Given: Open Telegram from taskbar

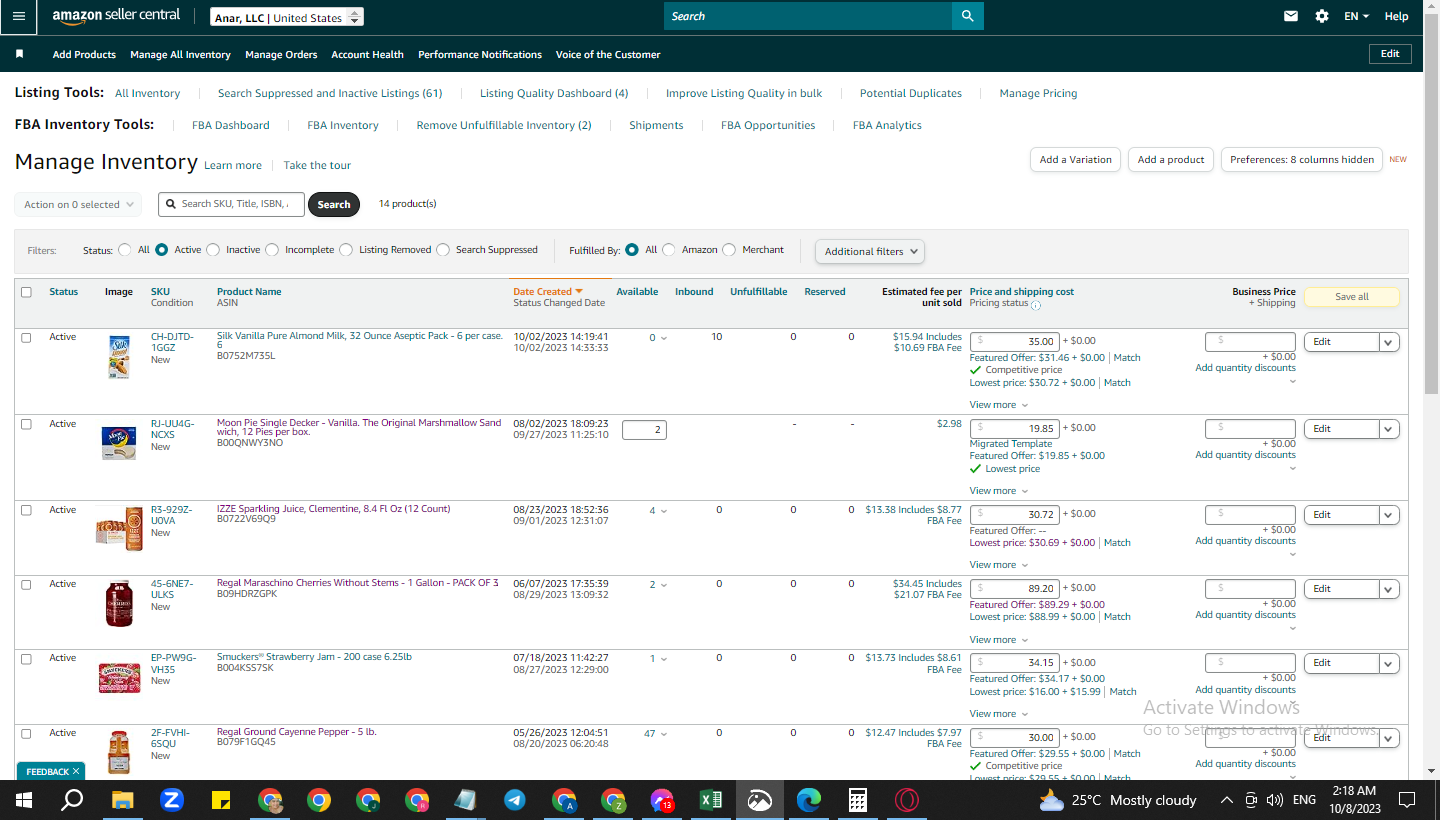Looking at the screenshot, I should point(515,800).
